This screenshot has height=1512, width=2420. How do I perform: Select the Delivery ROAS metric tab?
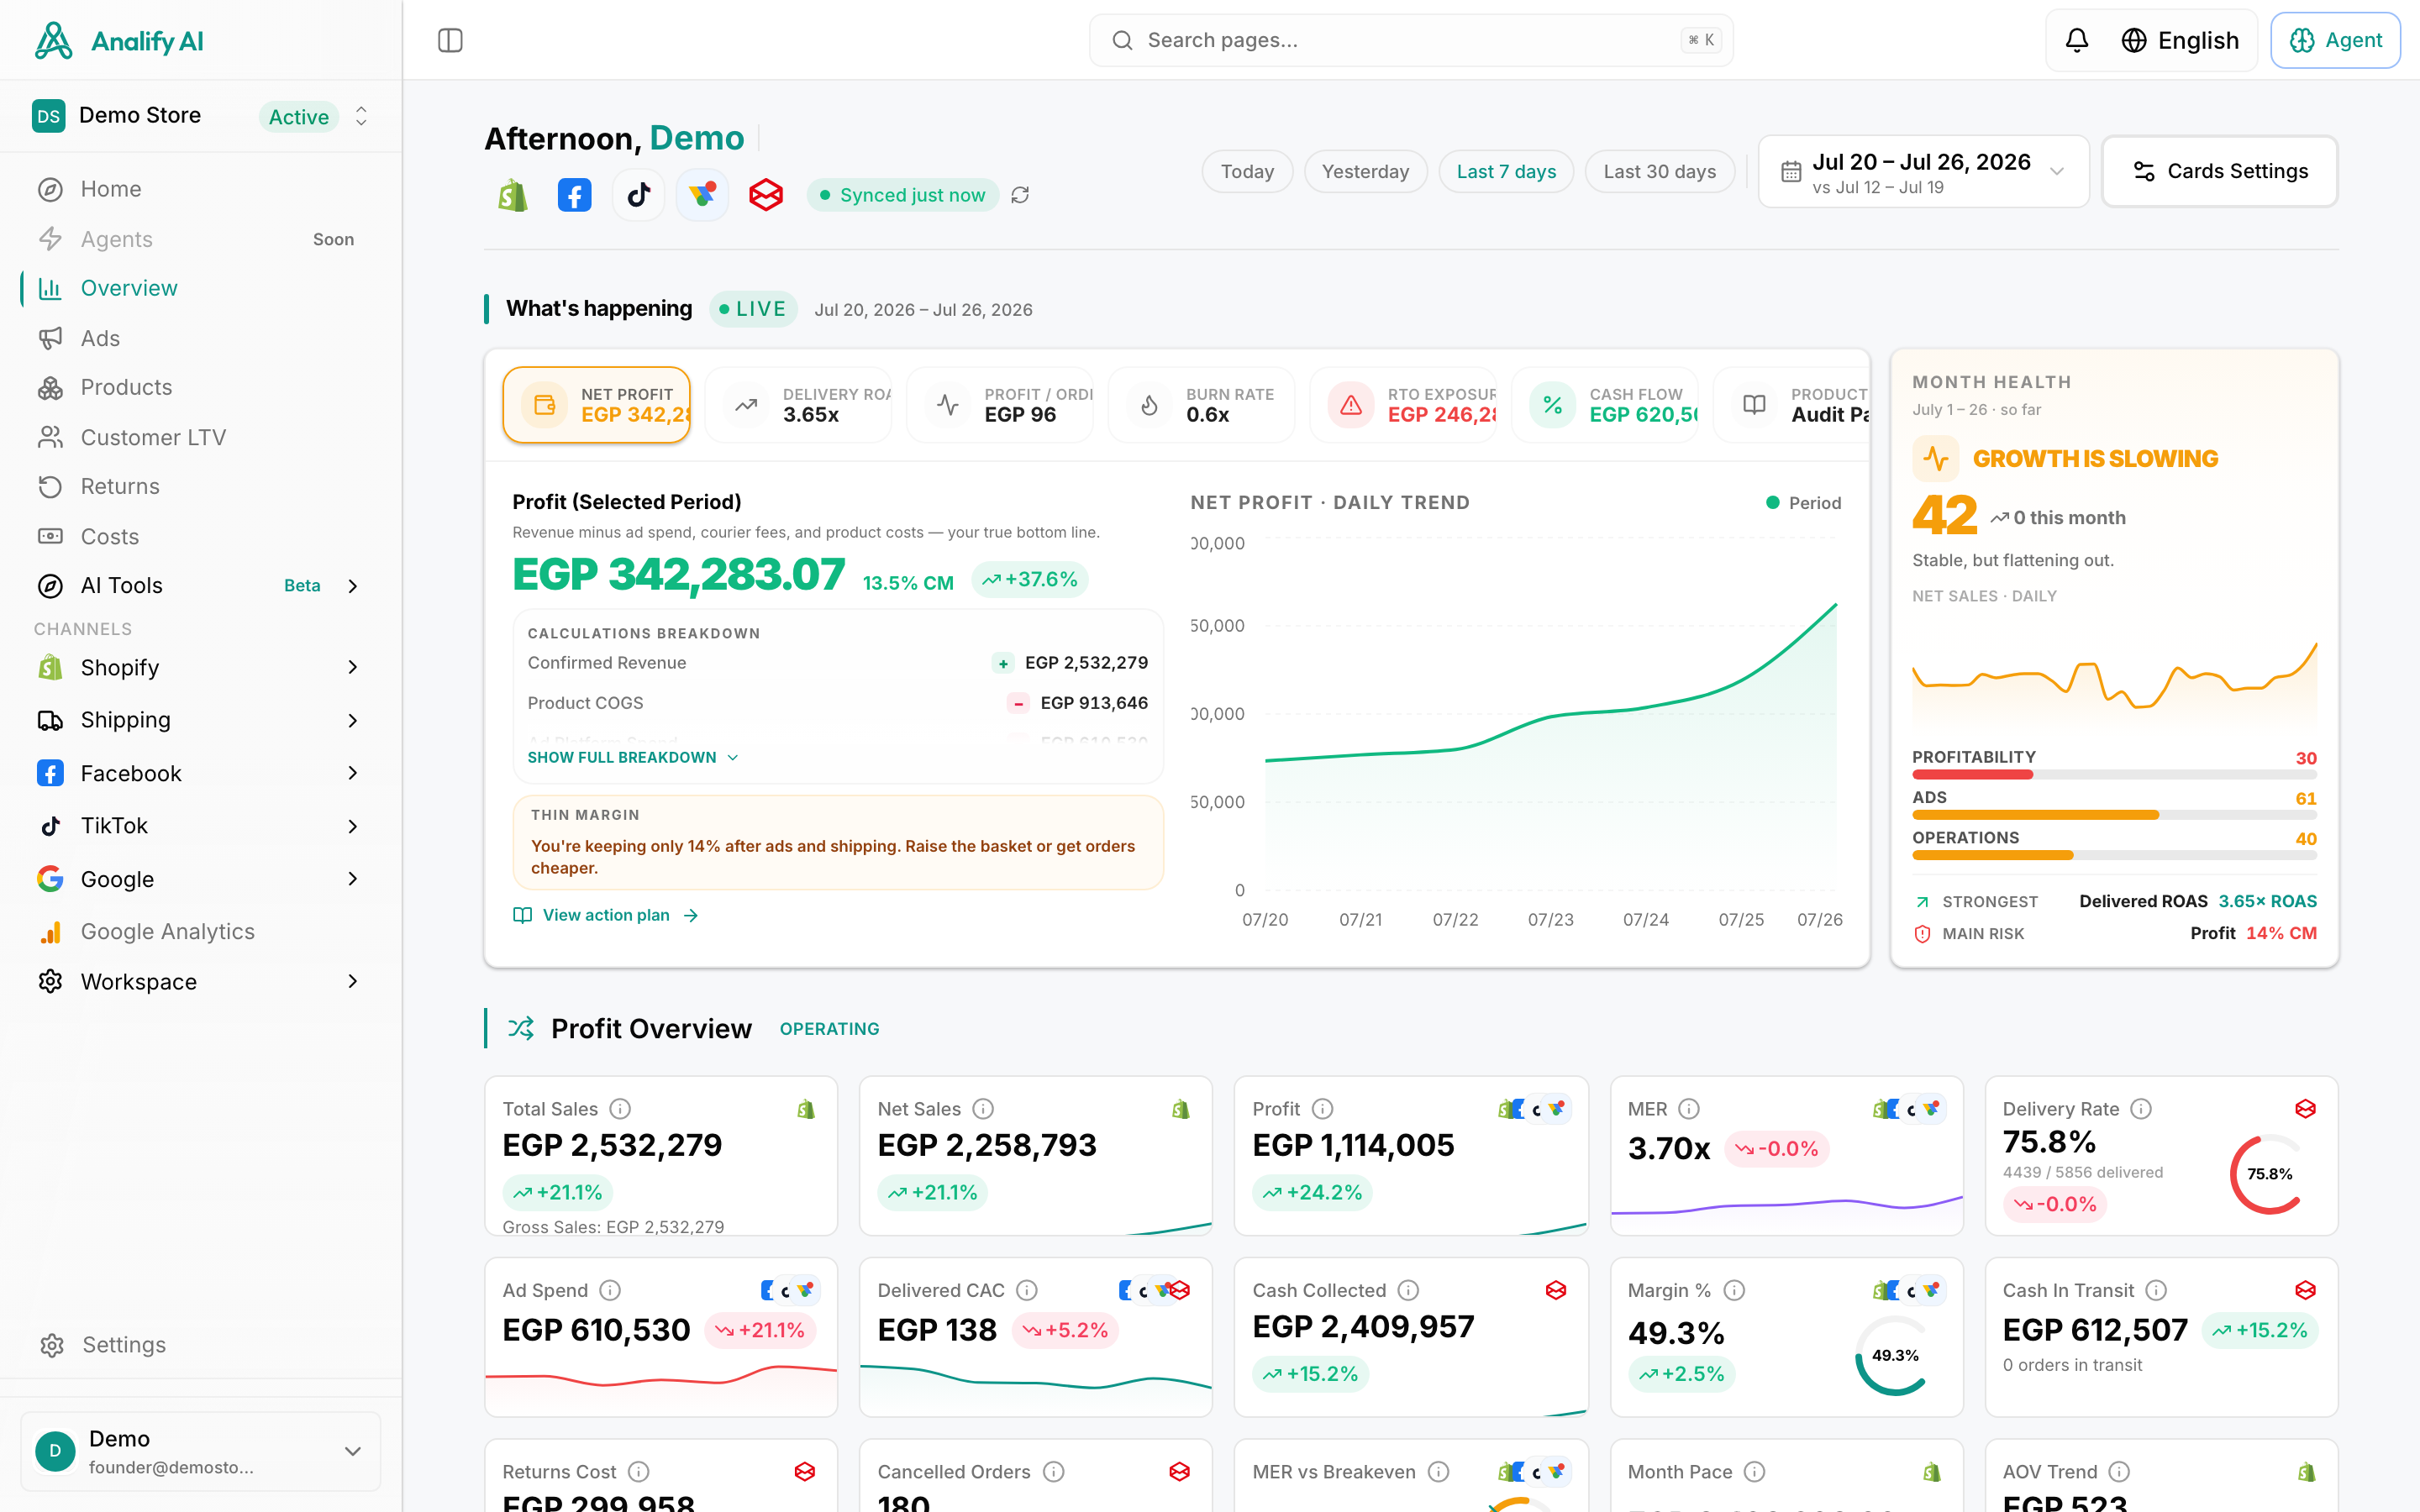coord(798,405)
